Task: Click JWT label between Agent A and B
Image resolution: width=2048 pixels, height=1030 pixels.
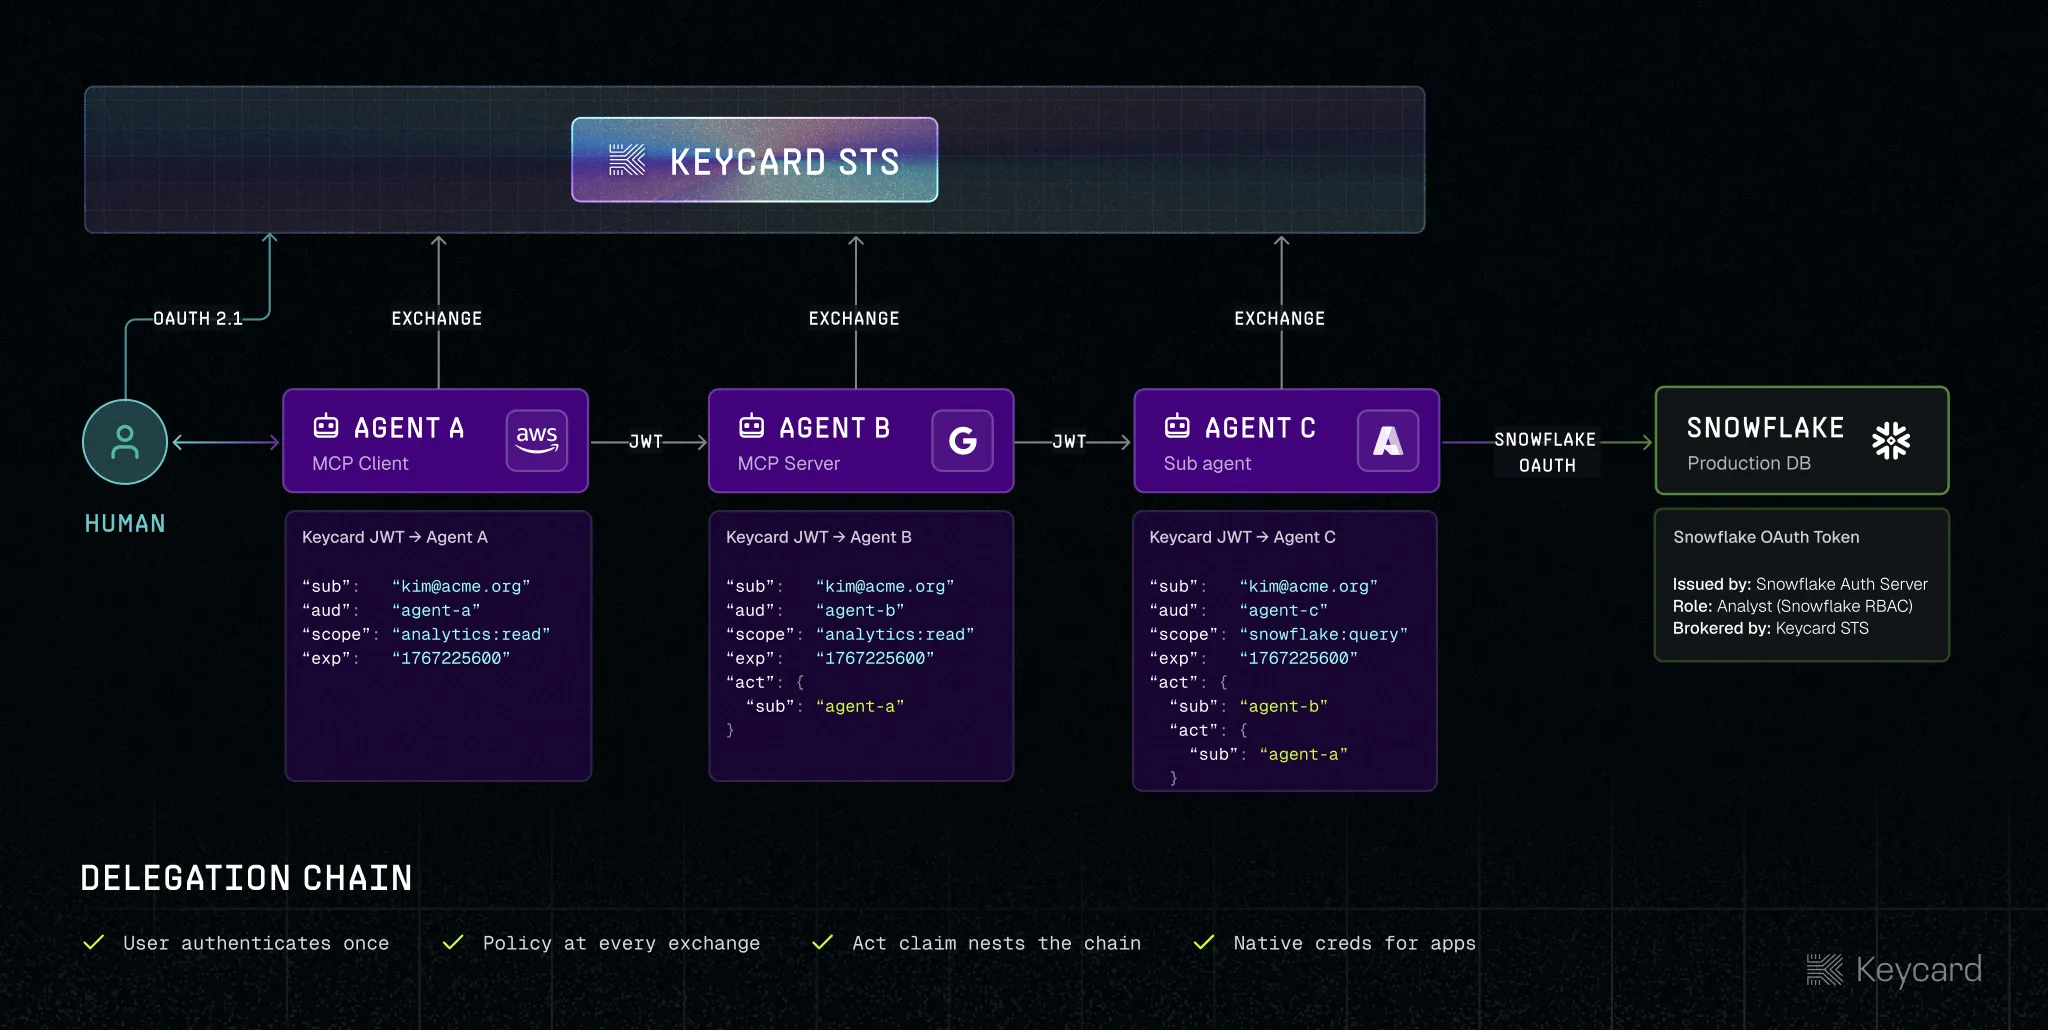Action: pos(646,441)
